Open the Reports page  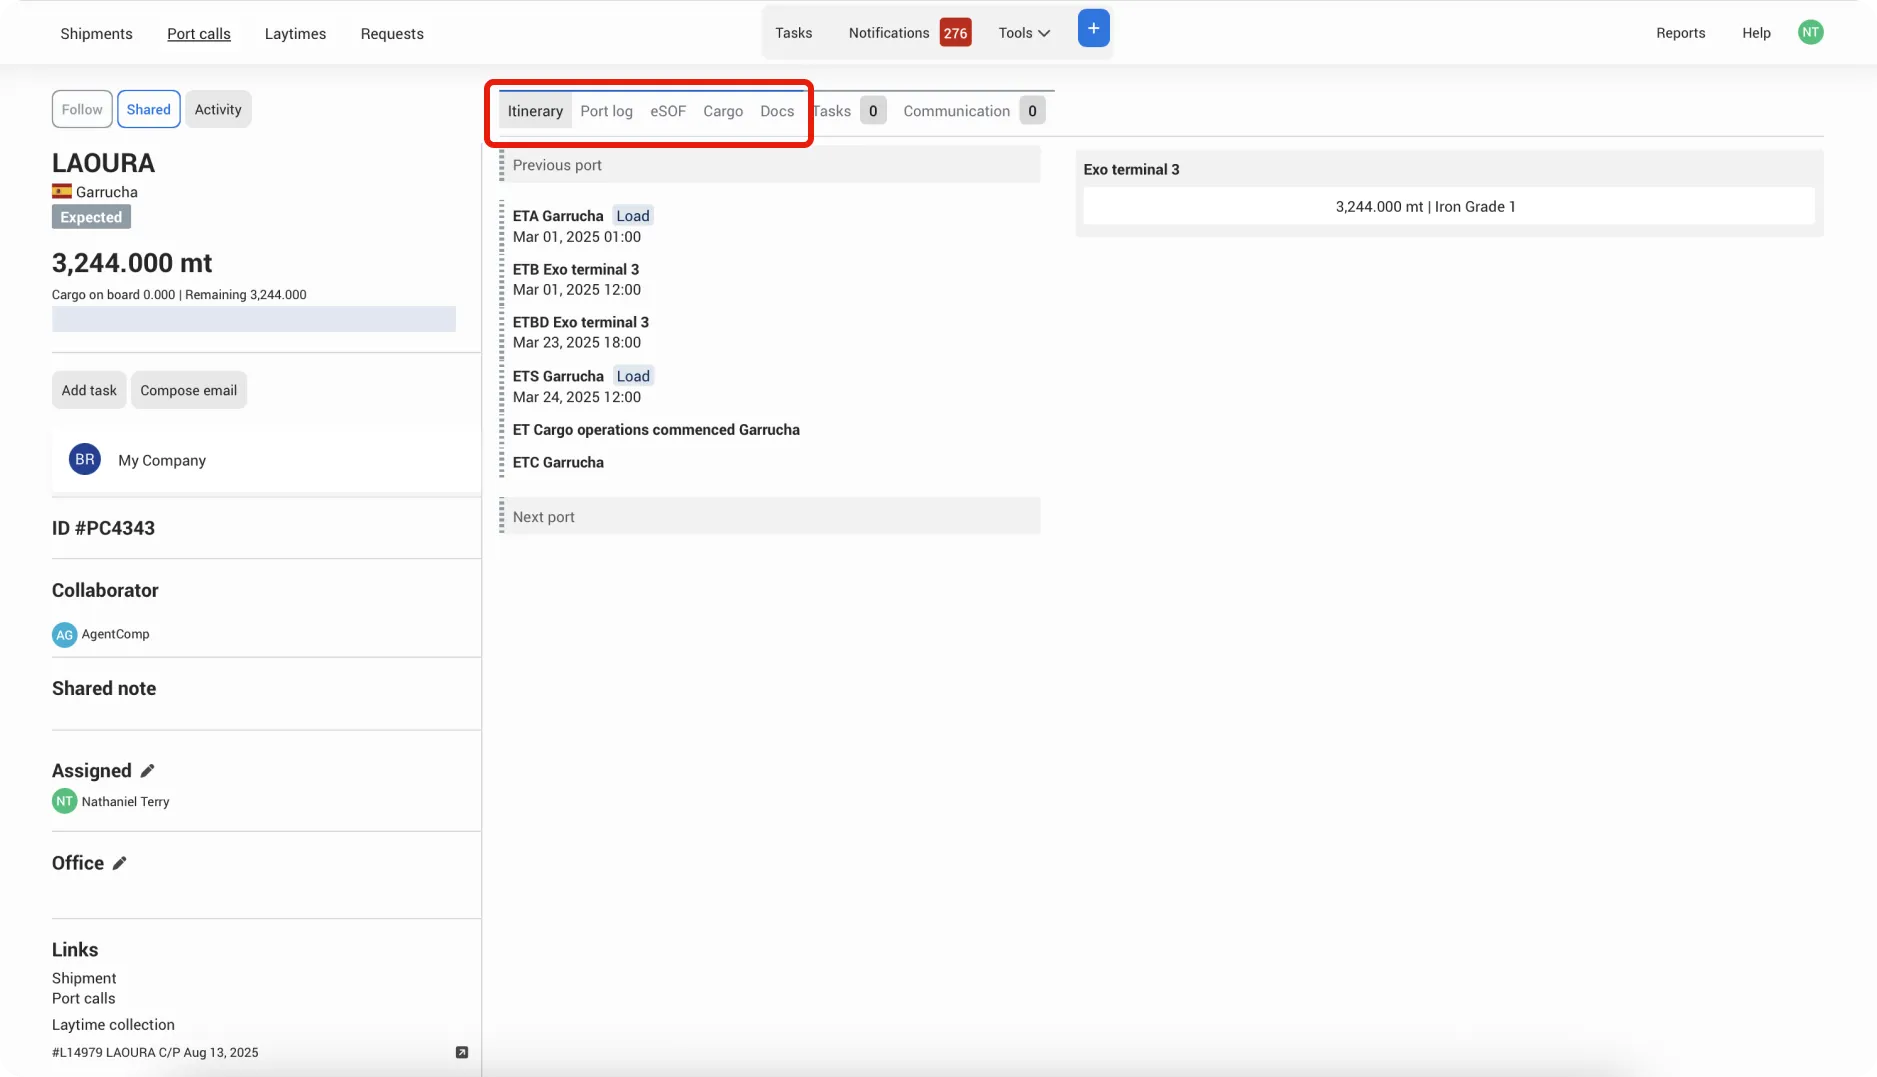pos(1680,33)
